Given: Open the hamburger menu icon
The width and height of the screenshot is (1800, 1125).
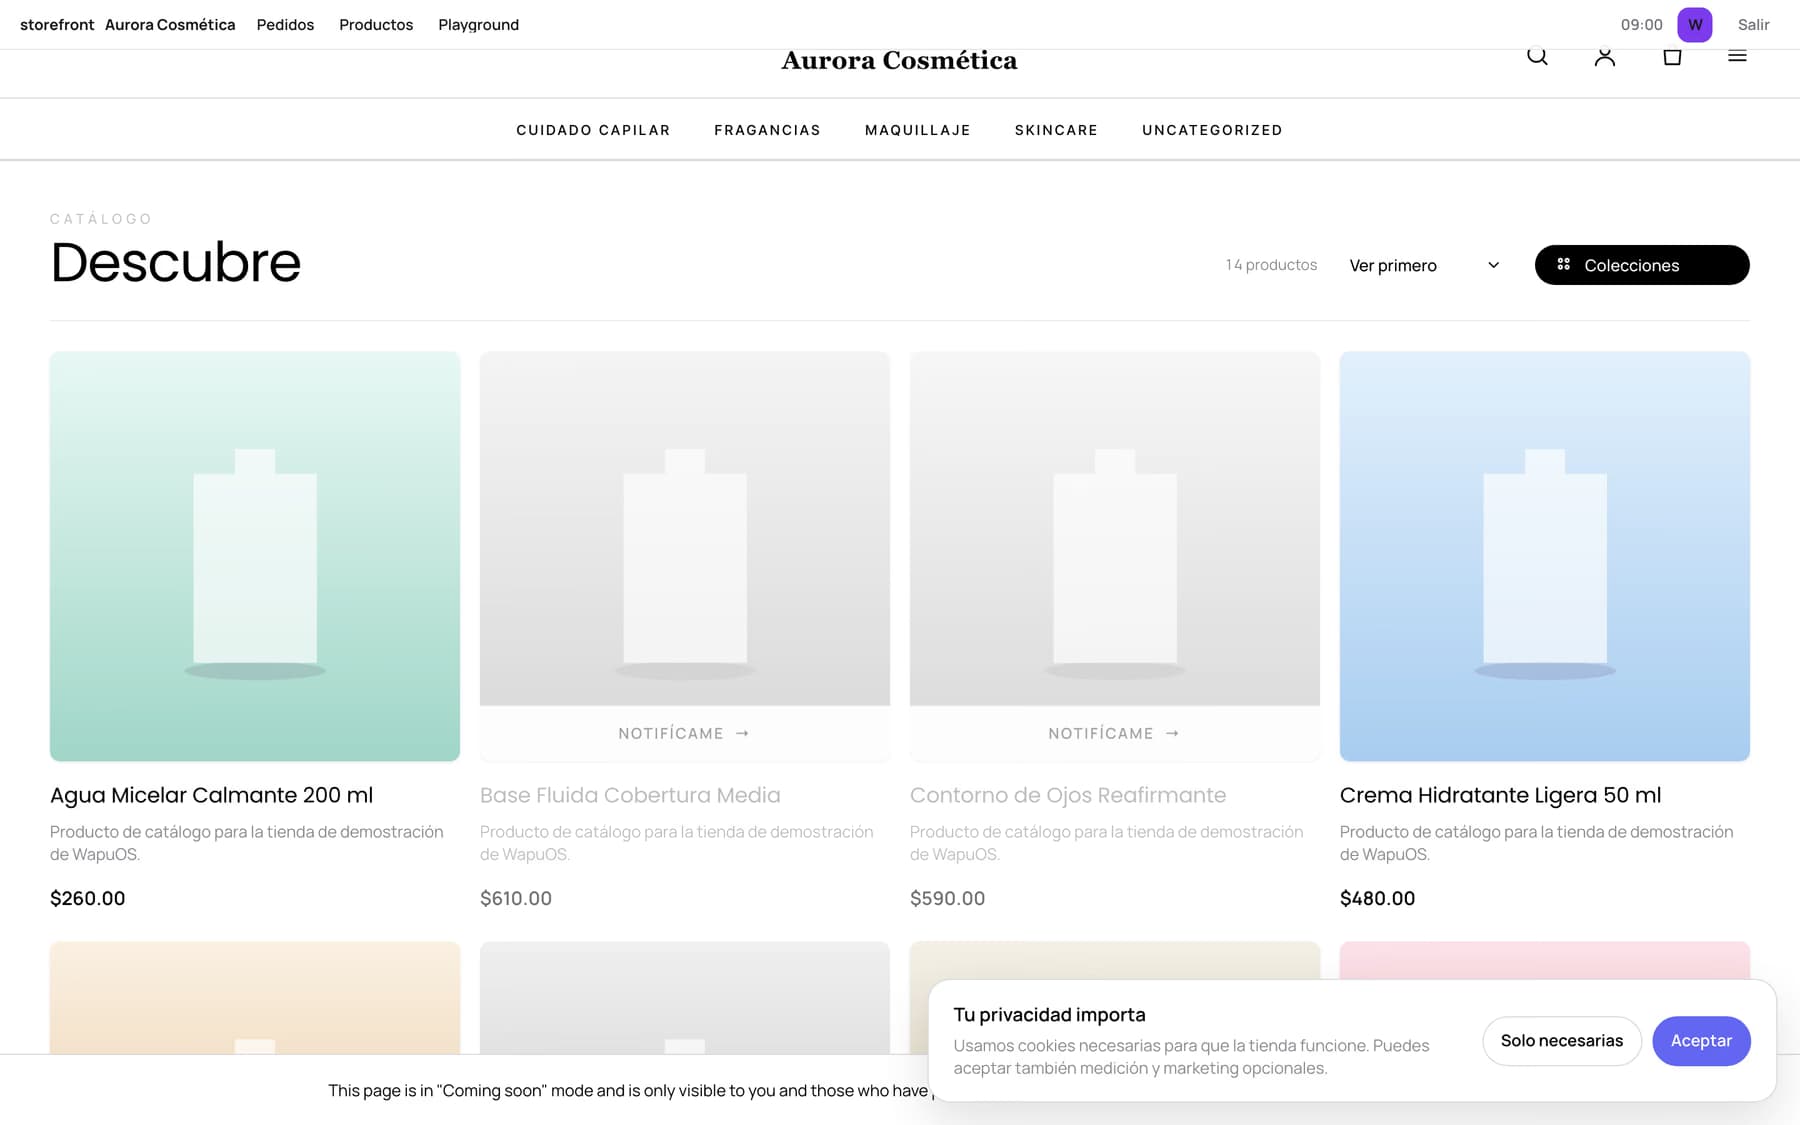Looking at the screenshot, I should pyautogui.click(x=1737, y=57).
